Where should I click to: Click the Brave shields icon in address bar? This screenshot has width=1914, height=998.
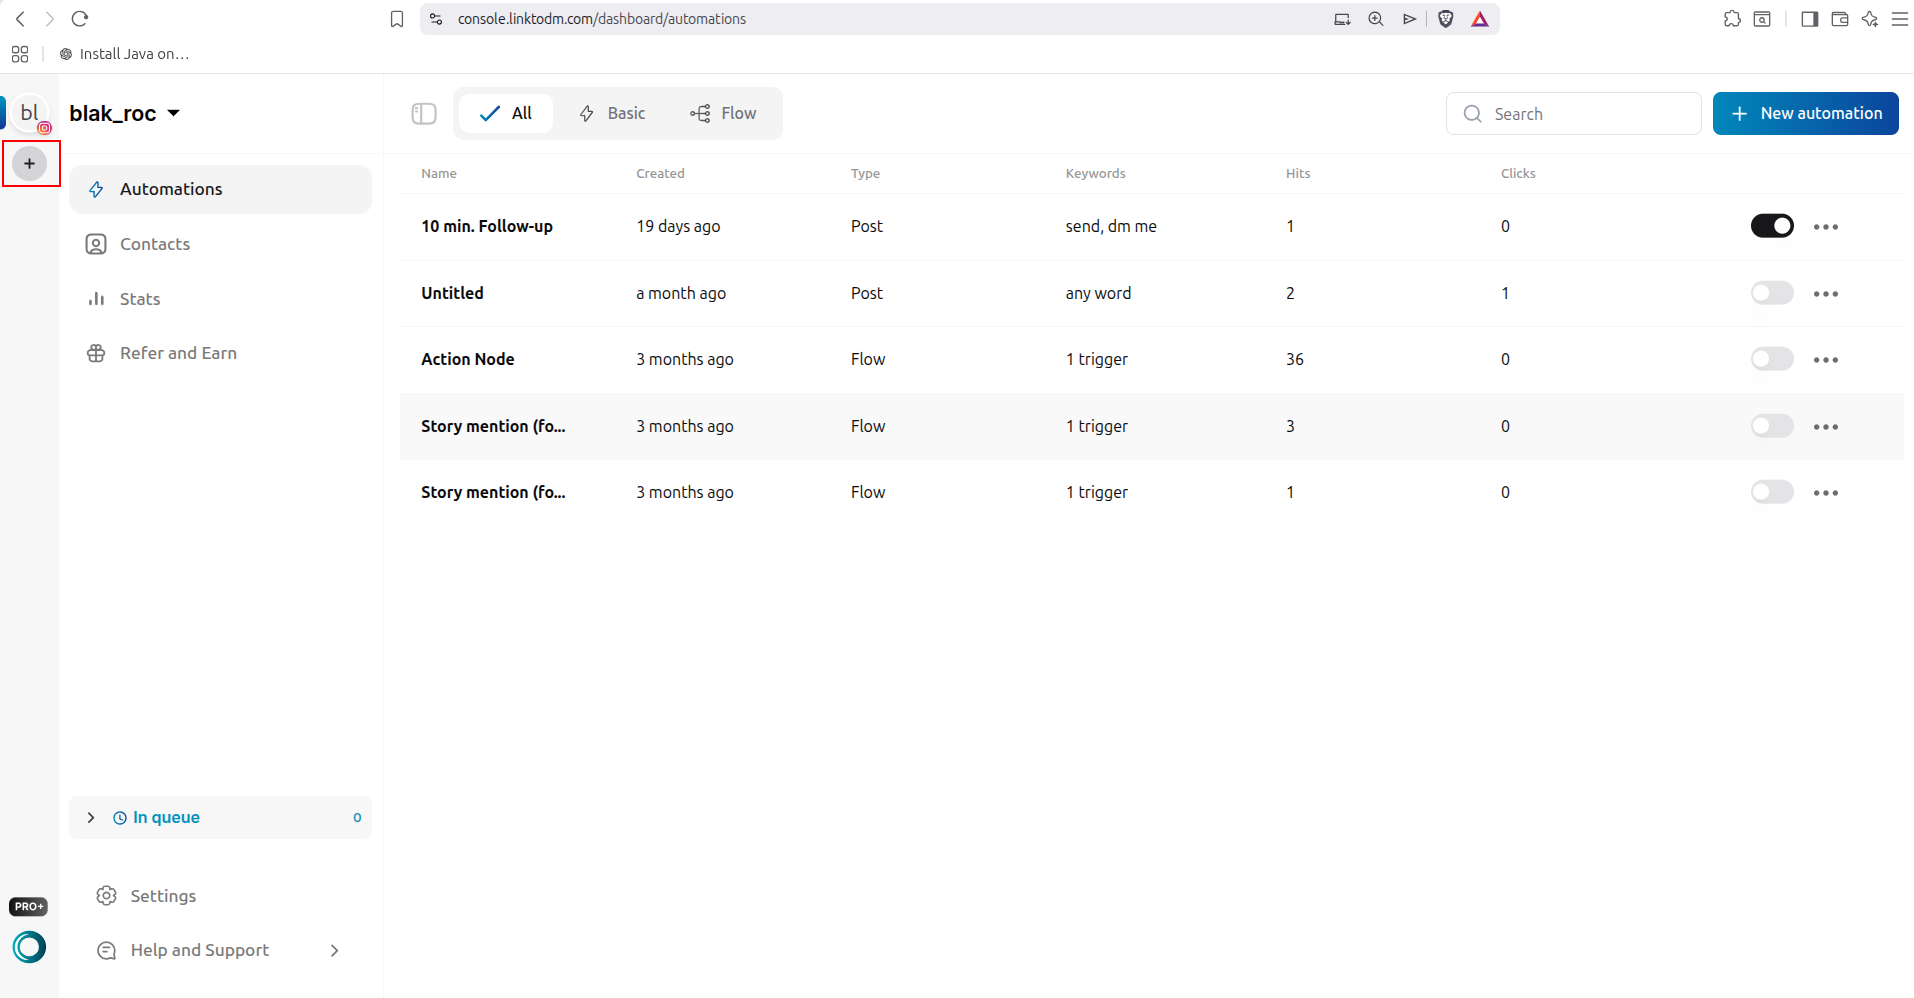coord(1445,19)
